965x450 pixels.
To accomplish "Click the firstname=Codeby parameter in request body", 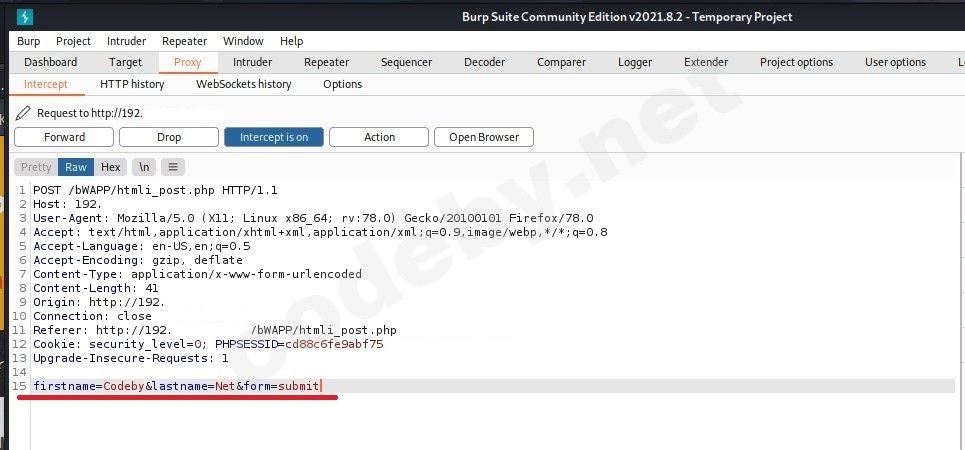I will 89,386.
